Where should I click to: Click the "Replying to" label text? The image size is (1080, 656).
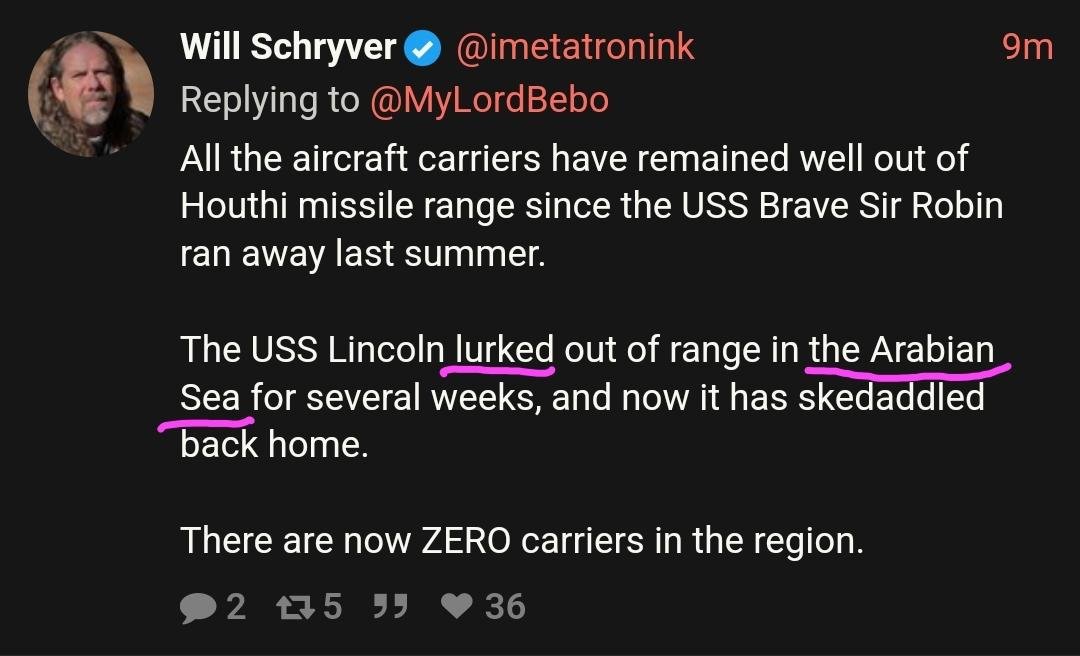(x=269, y=99)
